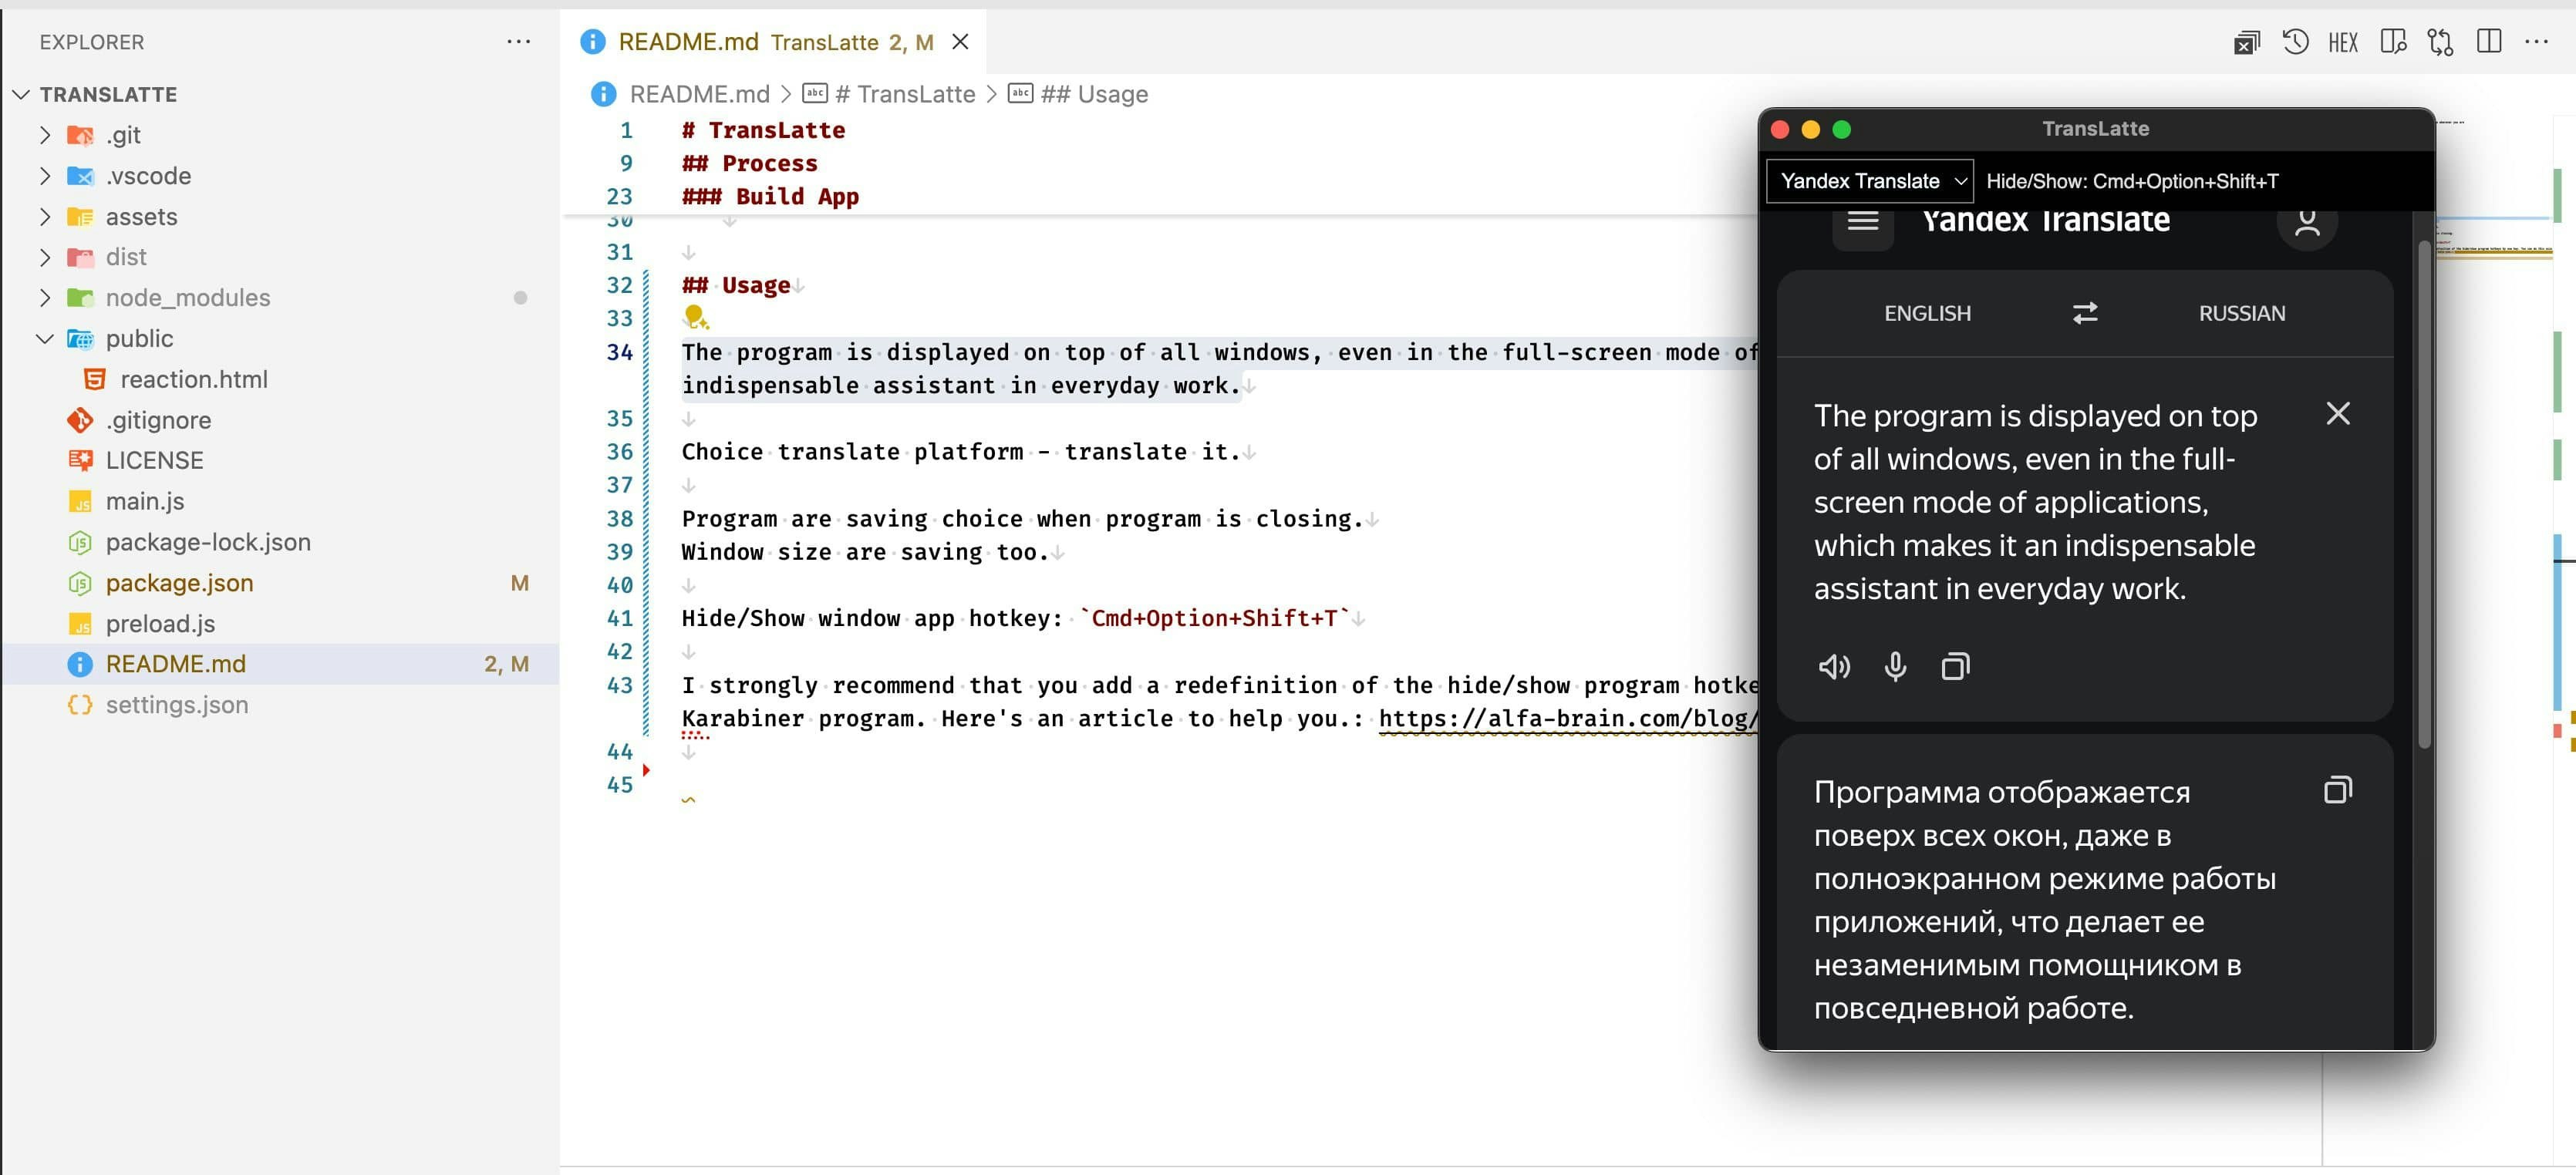The height and width of the screenshot is (1175, 2576).
Task: Copy the English source text
Action: (x=1955, y=667)
